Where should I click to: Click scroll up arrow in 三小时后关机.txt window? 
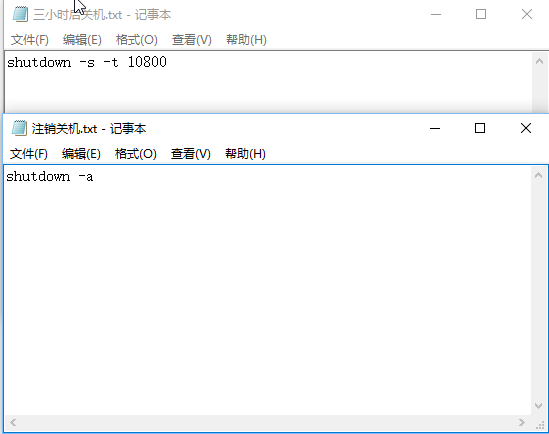point(540,61)
